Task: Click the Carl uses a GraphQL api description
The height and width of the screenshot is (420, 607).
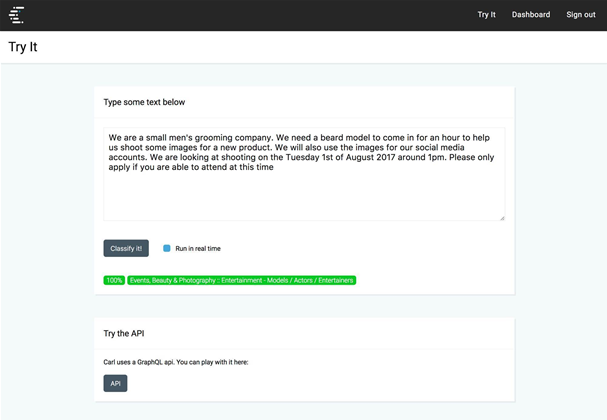Action: [x=176, y=362]
